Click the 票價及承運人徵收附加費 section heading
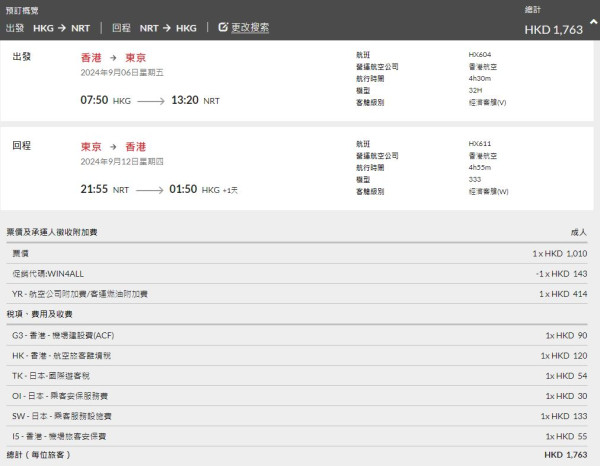The image size is (600, 466). pyautogui.click(x=52, y=232)
